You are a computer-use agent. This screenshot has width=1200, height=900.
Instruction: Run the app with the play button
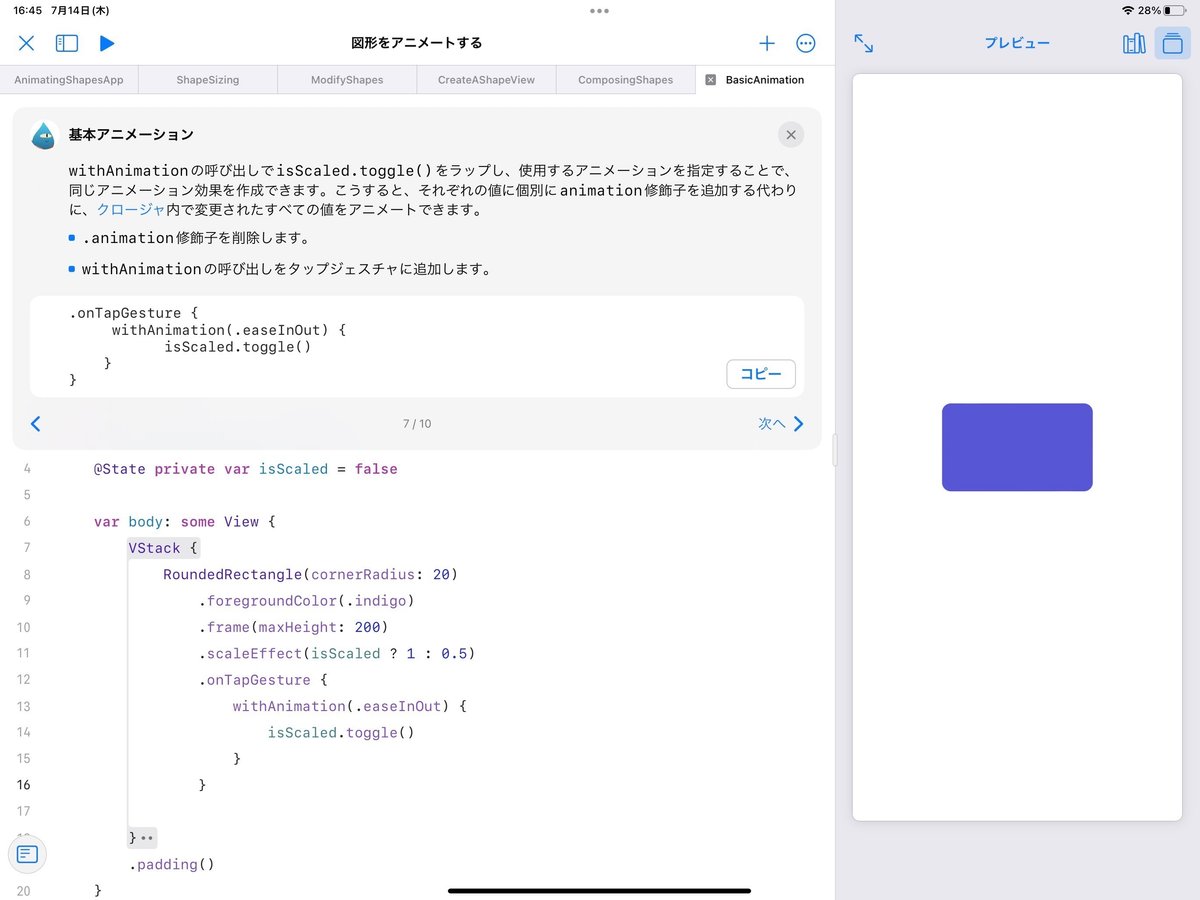[x=107, y=43]
